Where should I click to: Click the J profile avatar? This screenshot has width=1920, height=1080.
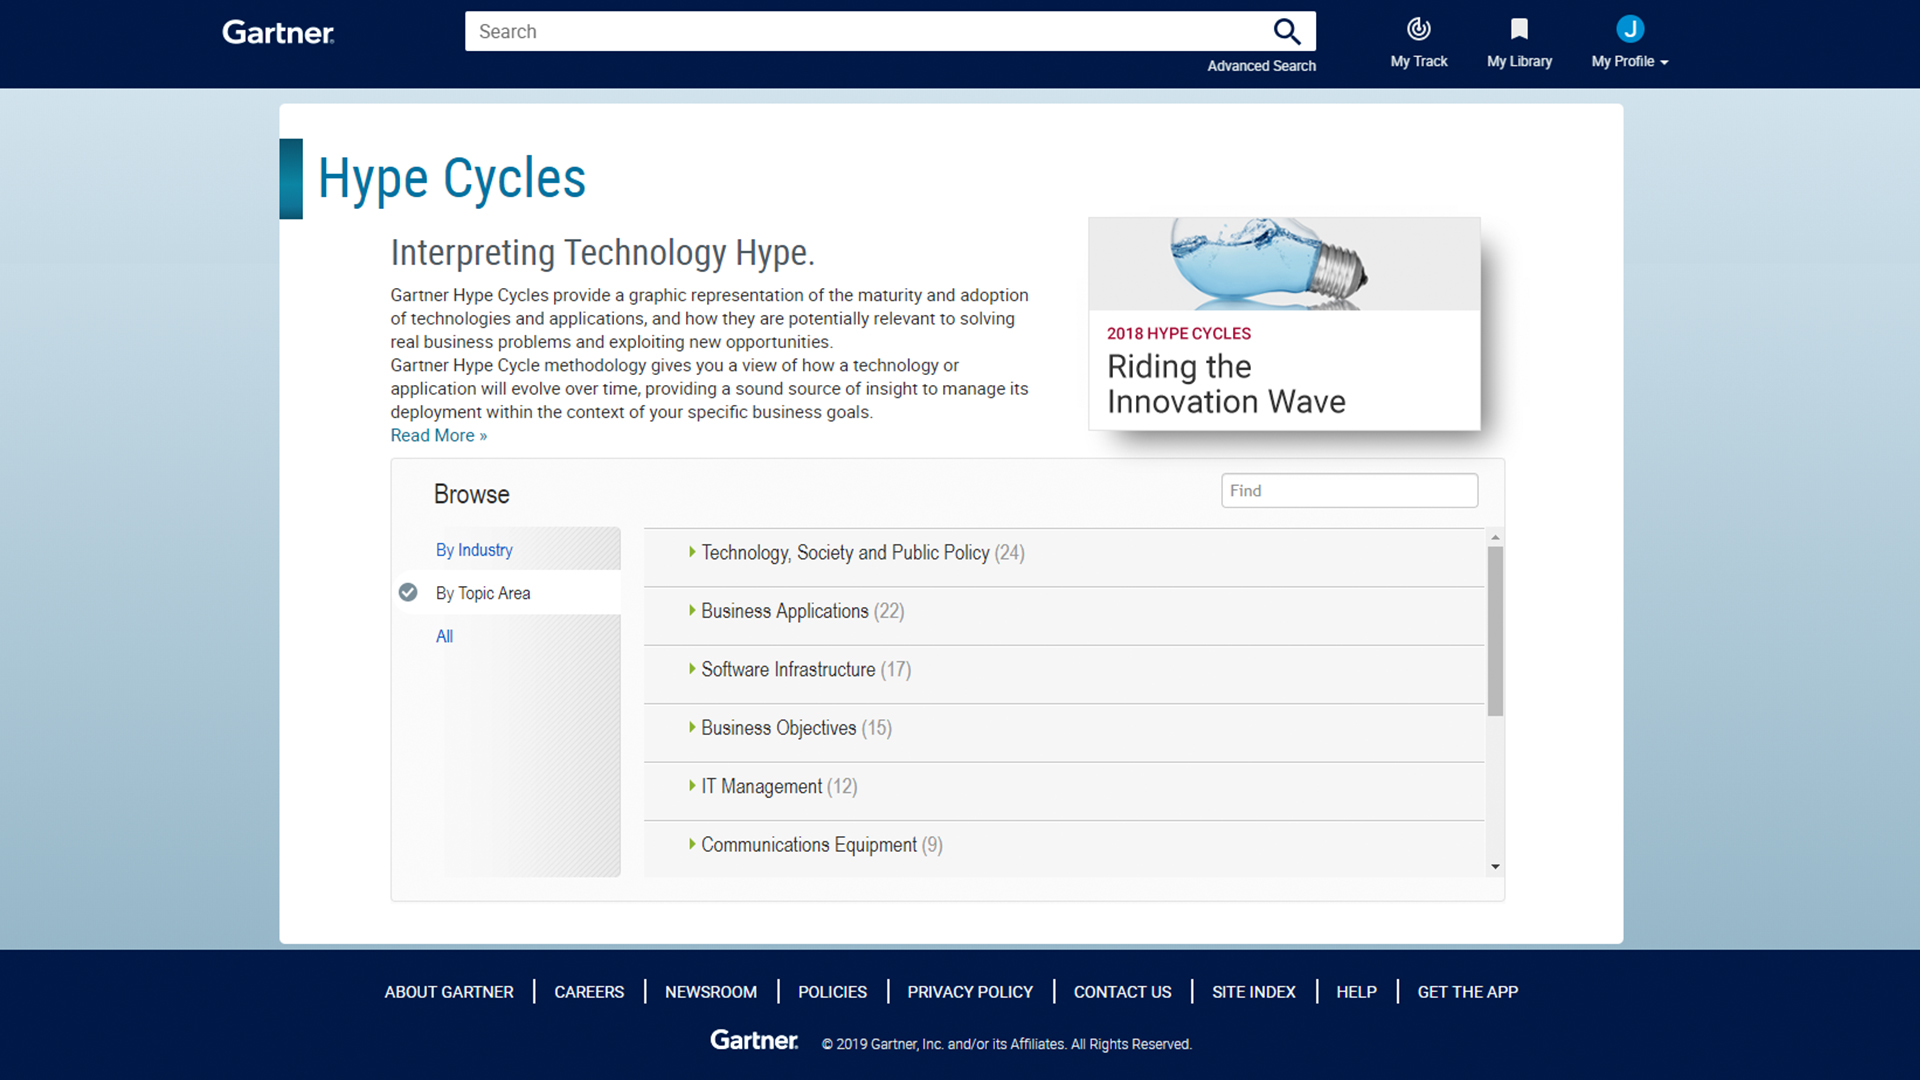(x=1630, y=29)
